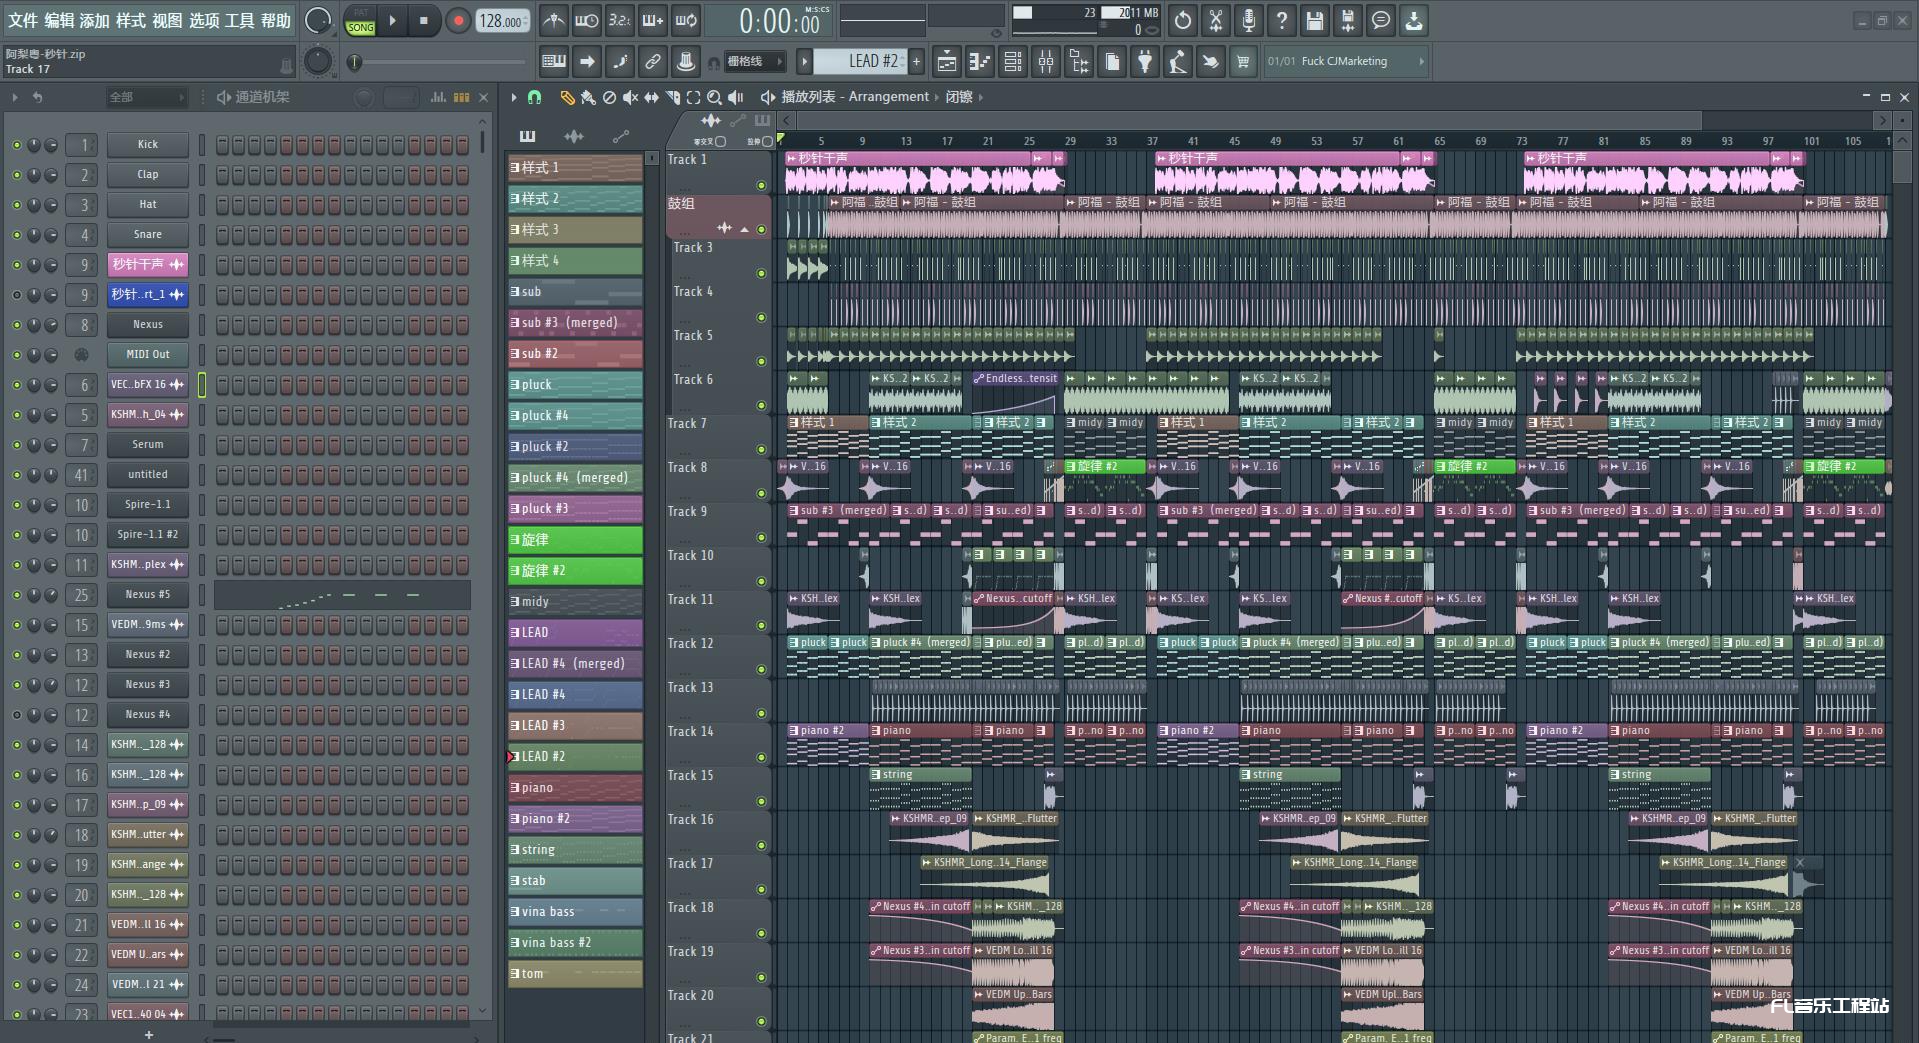Toggle the metronome icon
The width and height of the screenshot is (1919, 1043).
pyautogui.click(x=553, y=20)
